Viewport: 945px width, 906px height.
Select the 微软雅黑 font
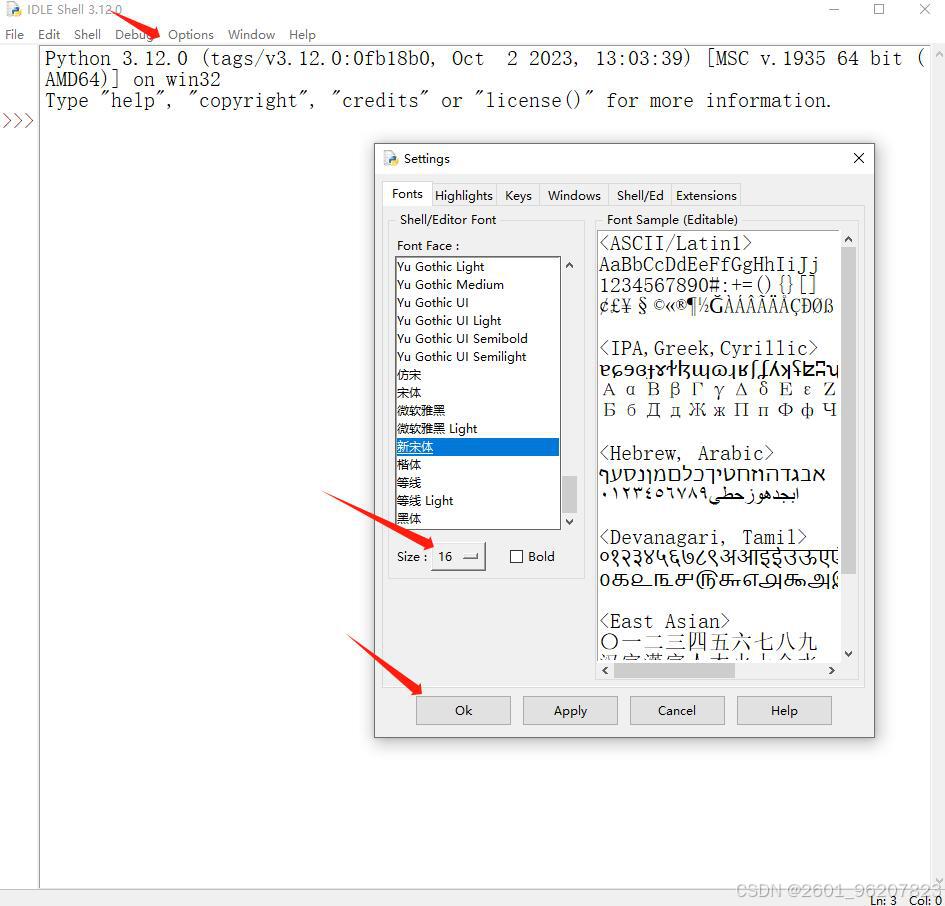coord(477,411)
